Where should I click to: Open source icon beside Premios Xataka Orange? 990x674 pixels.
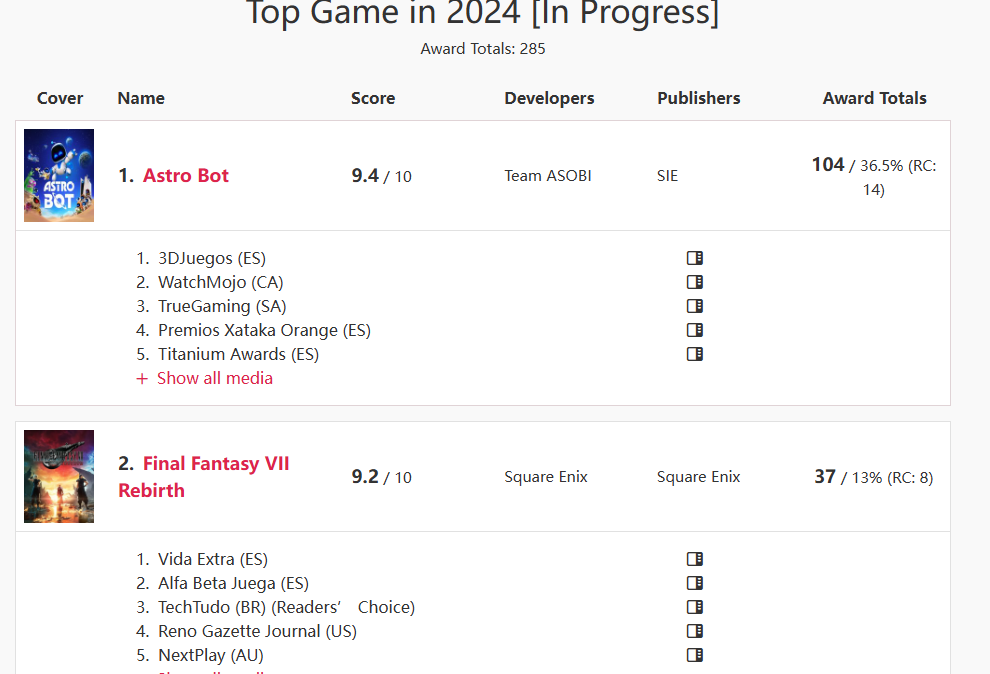pos(695,330)
